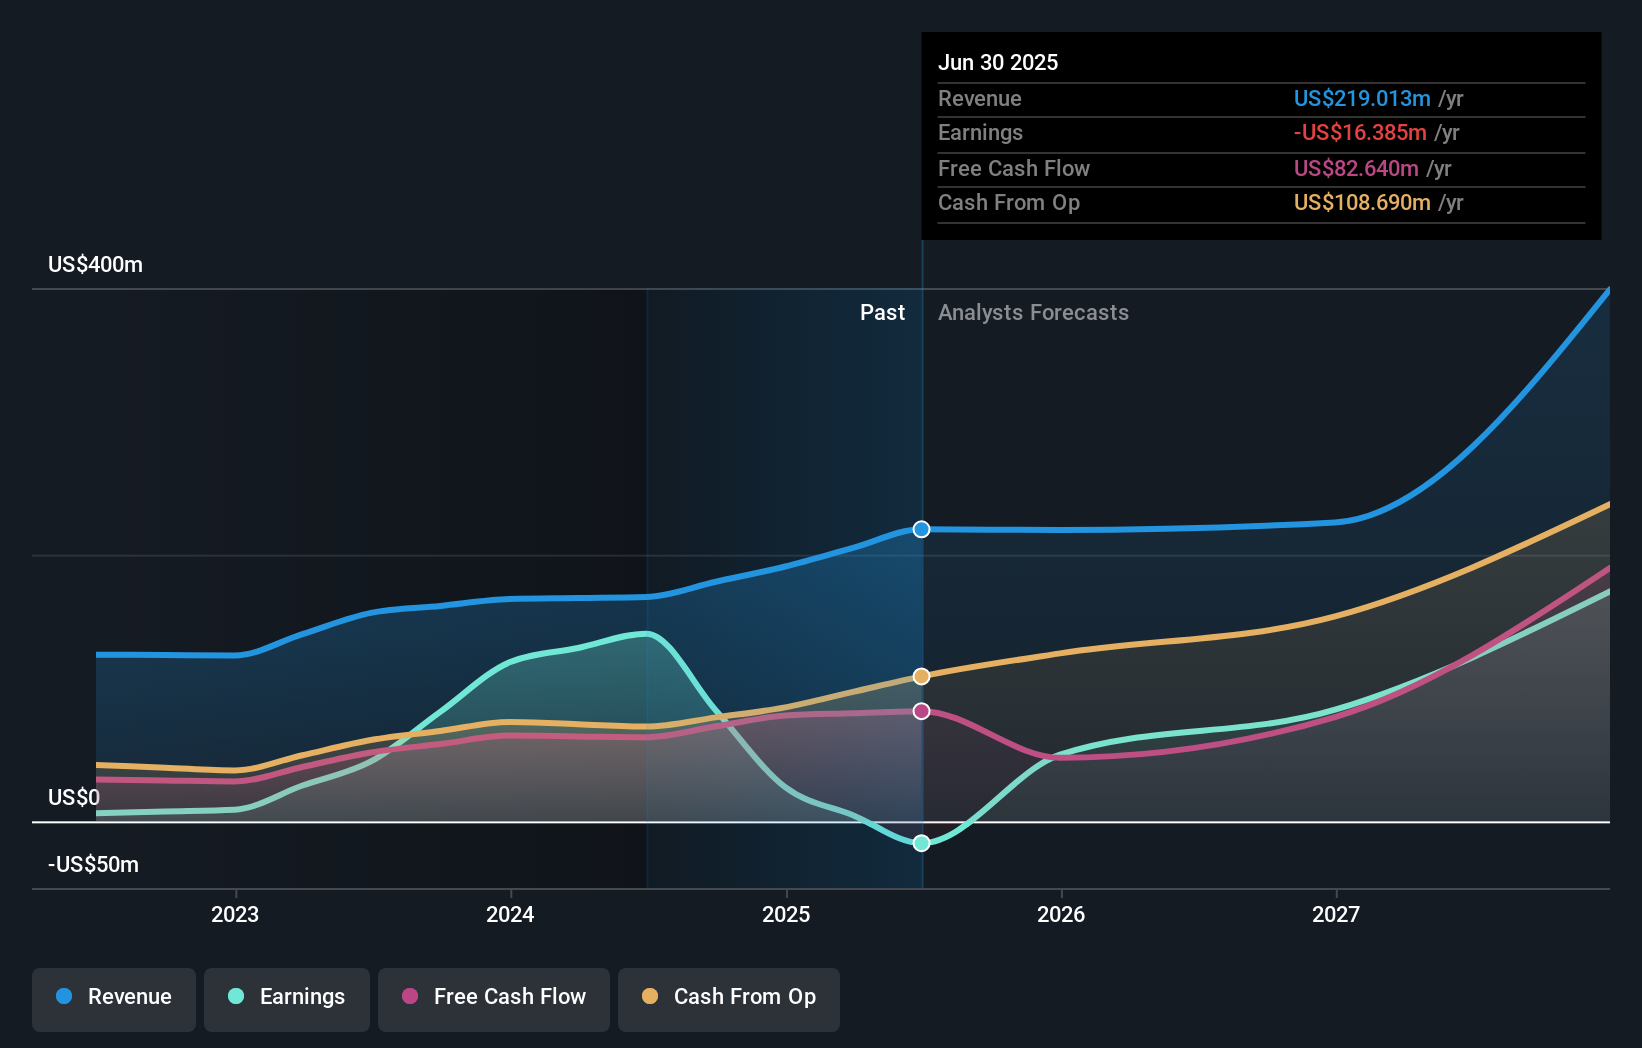The height and width of the screenshot is (1048, 1642).
Task: Click the pink Free Cash Flow legend dot
Action: 410,997
